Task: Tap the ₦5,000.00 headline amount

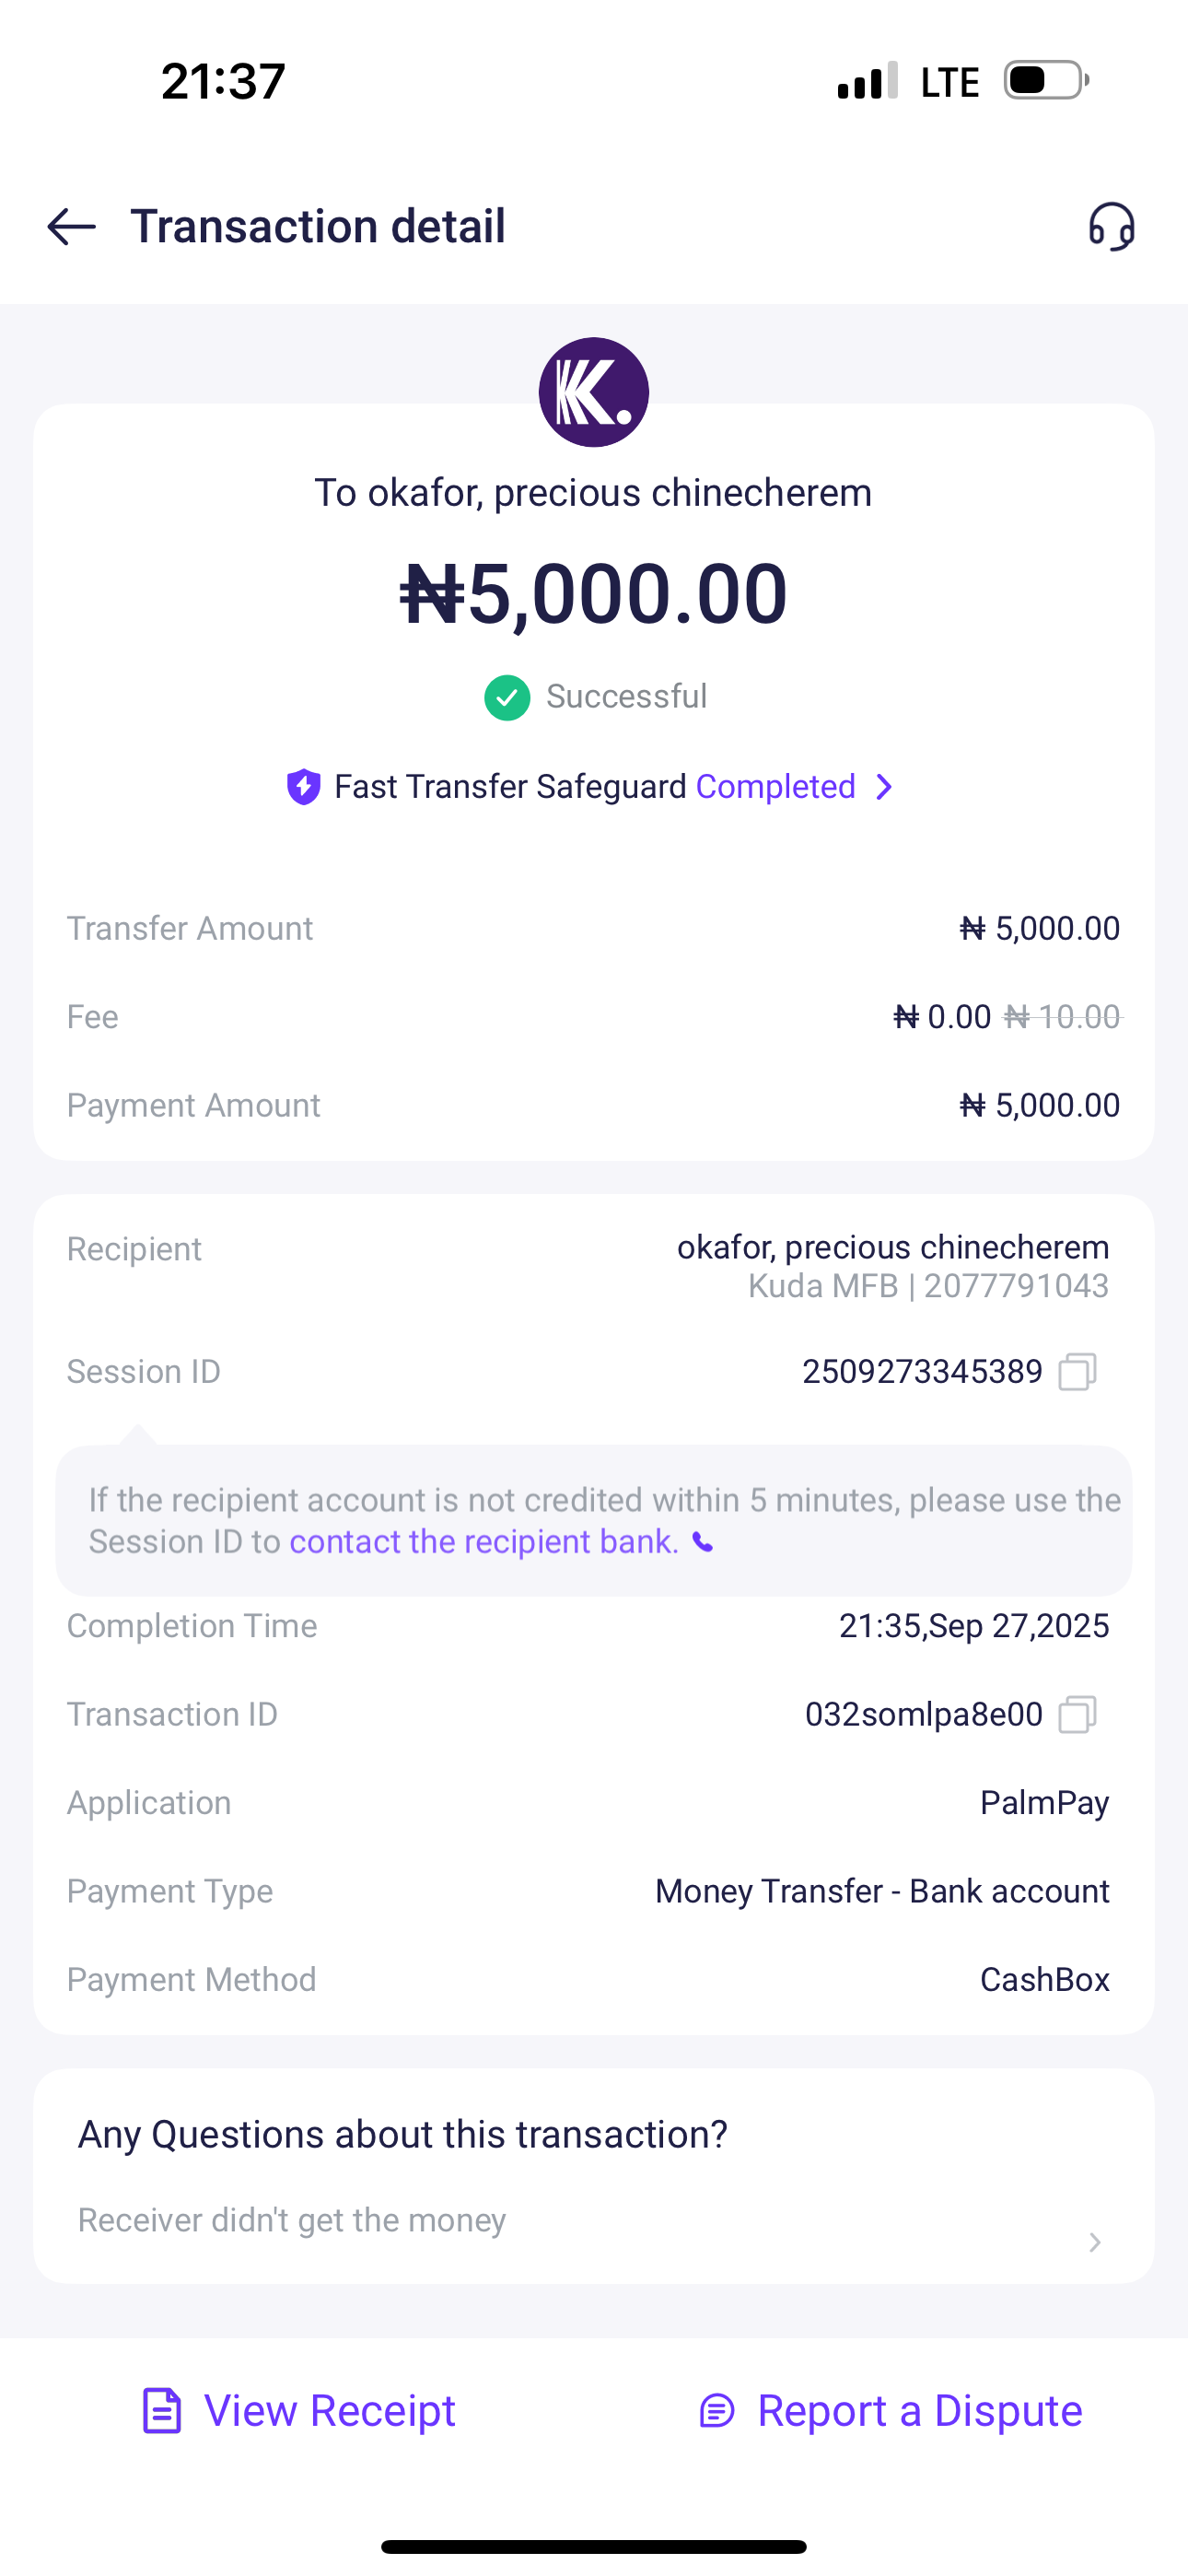Action: pos(593,594)
